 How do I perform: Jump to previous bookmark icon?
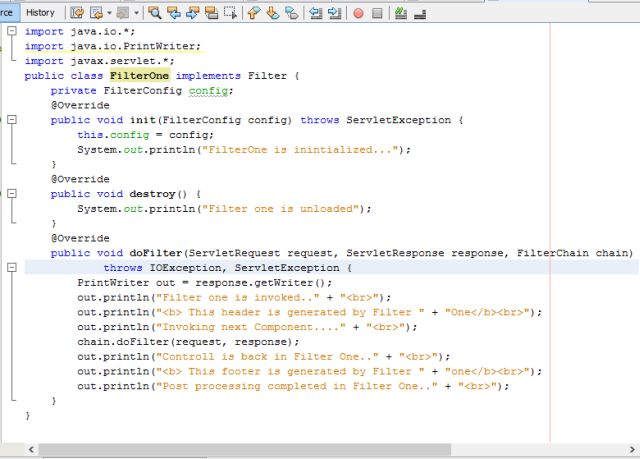[253, 13]
